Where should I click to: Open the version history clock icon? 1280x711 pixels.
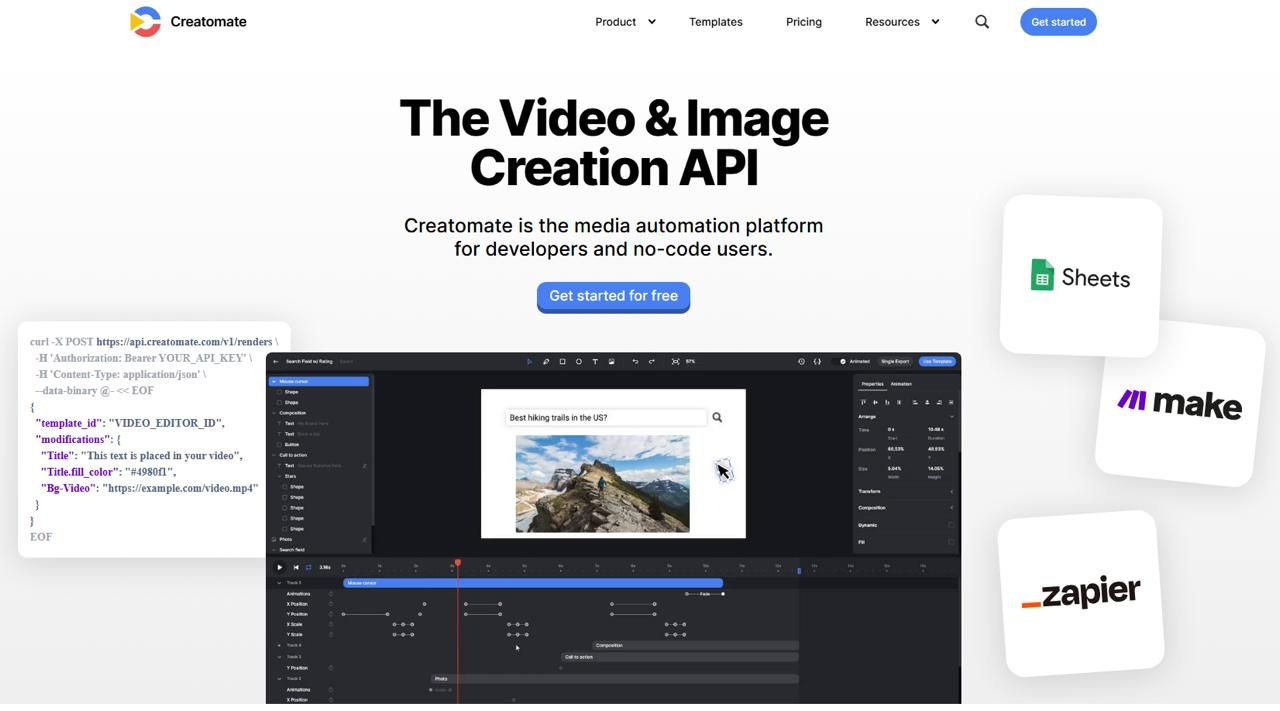(x=801, y=361)
